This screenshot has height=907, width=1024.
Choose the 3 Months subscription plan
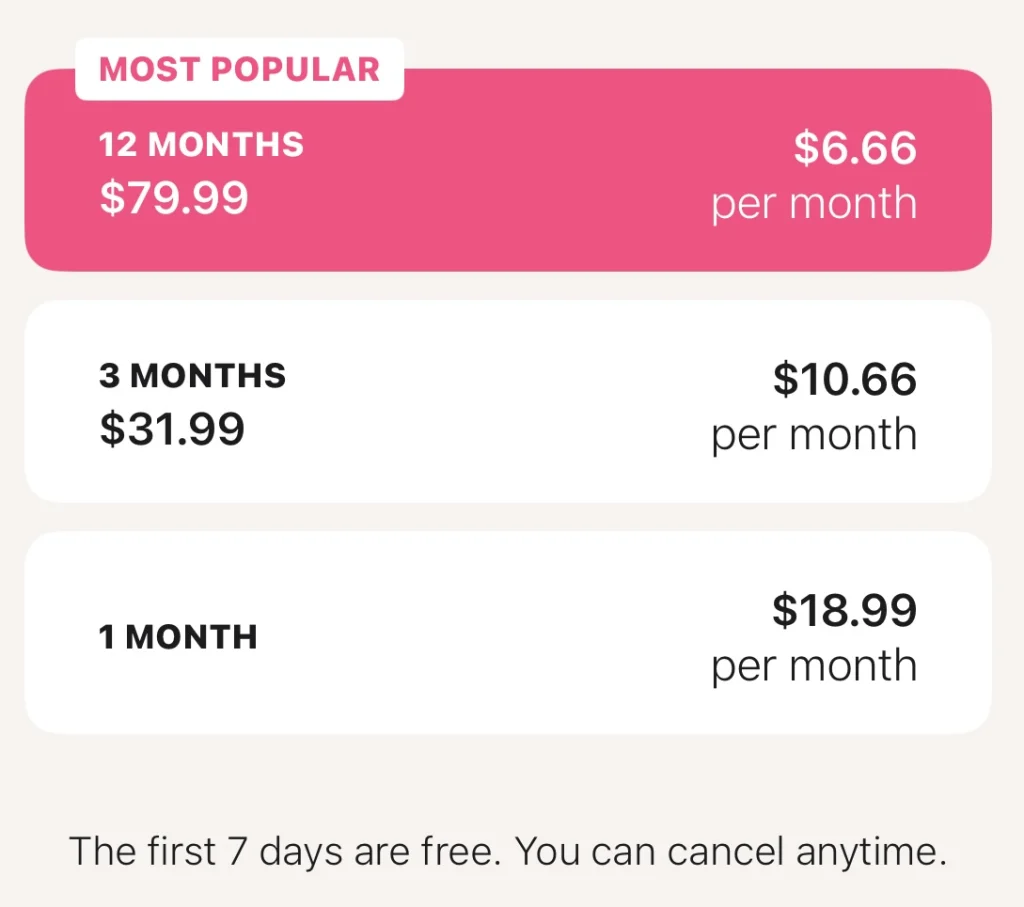(508, 401)
